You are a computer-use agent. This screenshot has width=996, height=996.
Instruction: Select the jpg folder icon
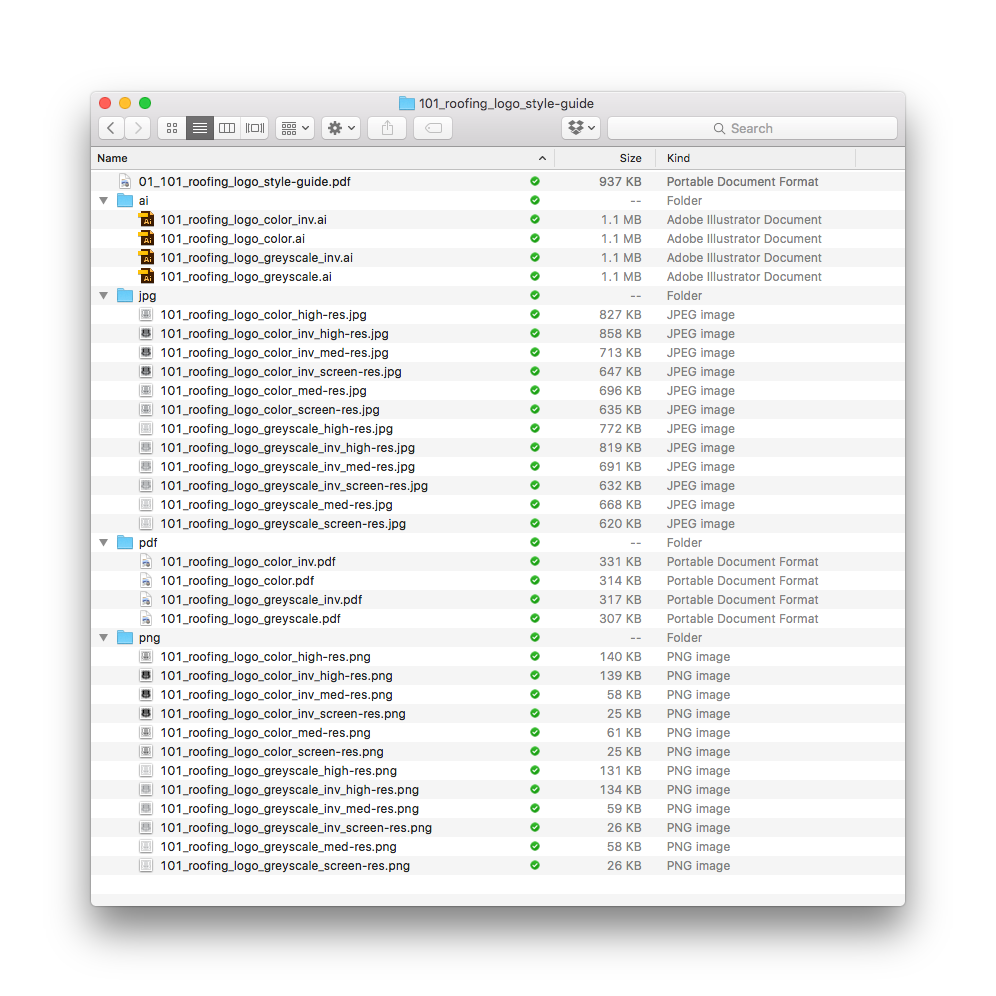click(125, 295)
